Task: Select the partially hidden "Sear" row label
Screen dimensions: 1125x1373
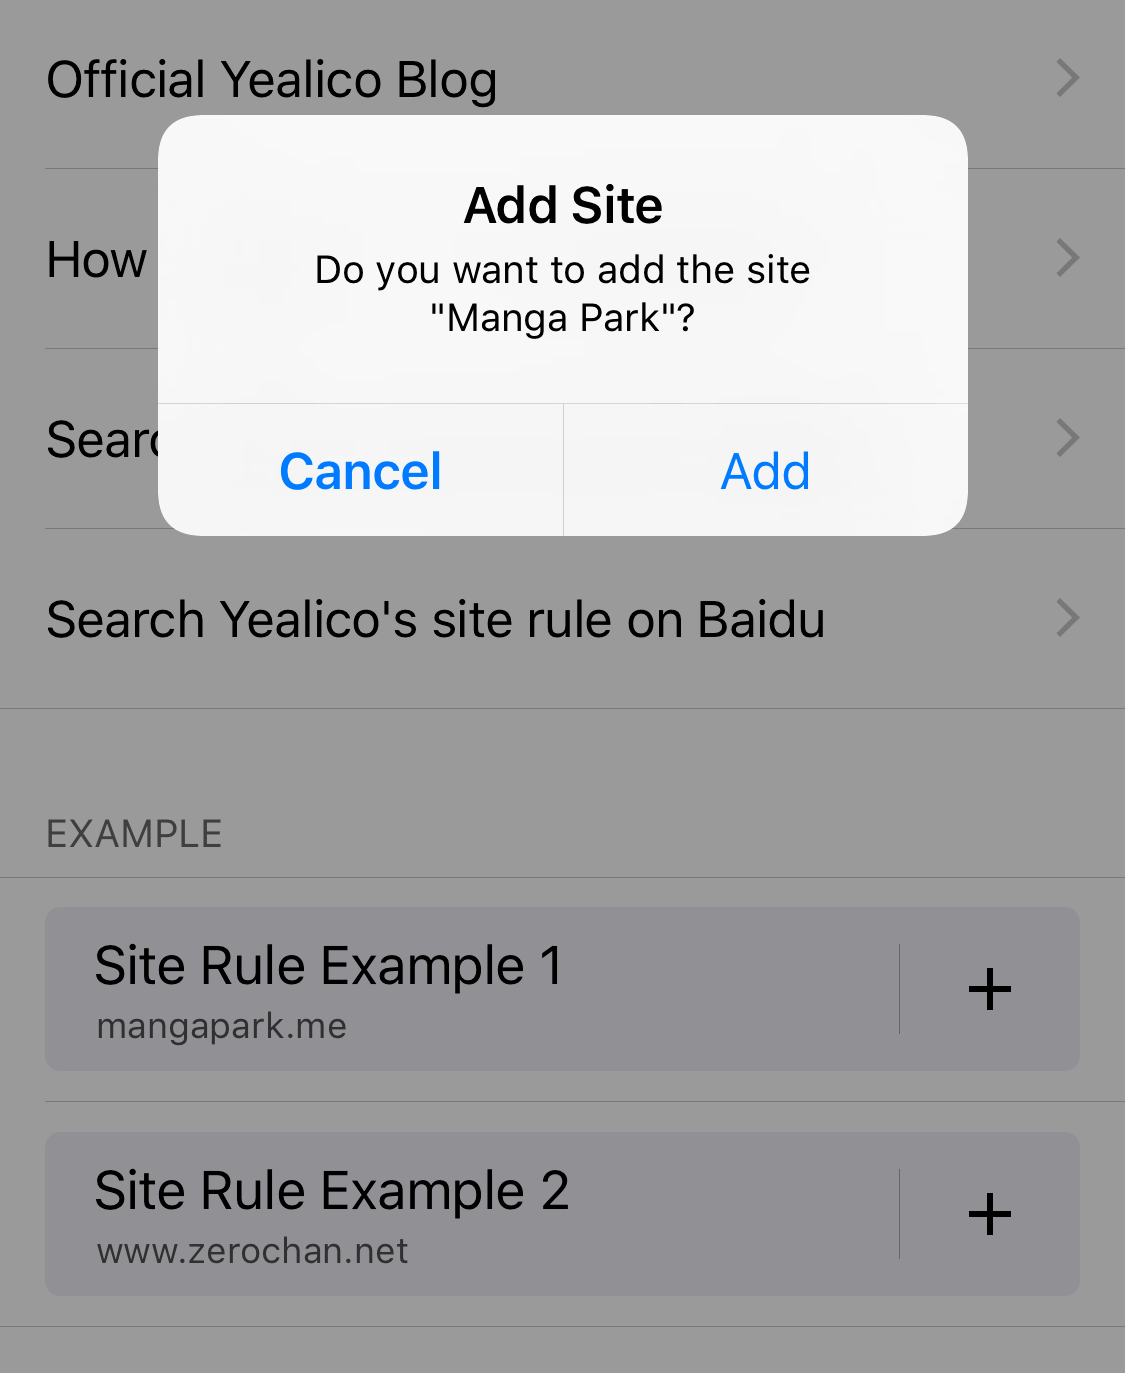Action: coord(101,440)
